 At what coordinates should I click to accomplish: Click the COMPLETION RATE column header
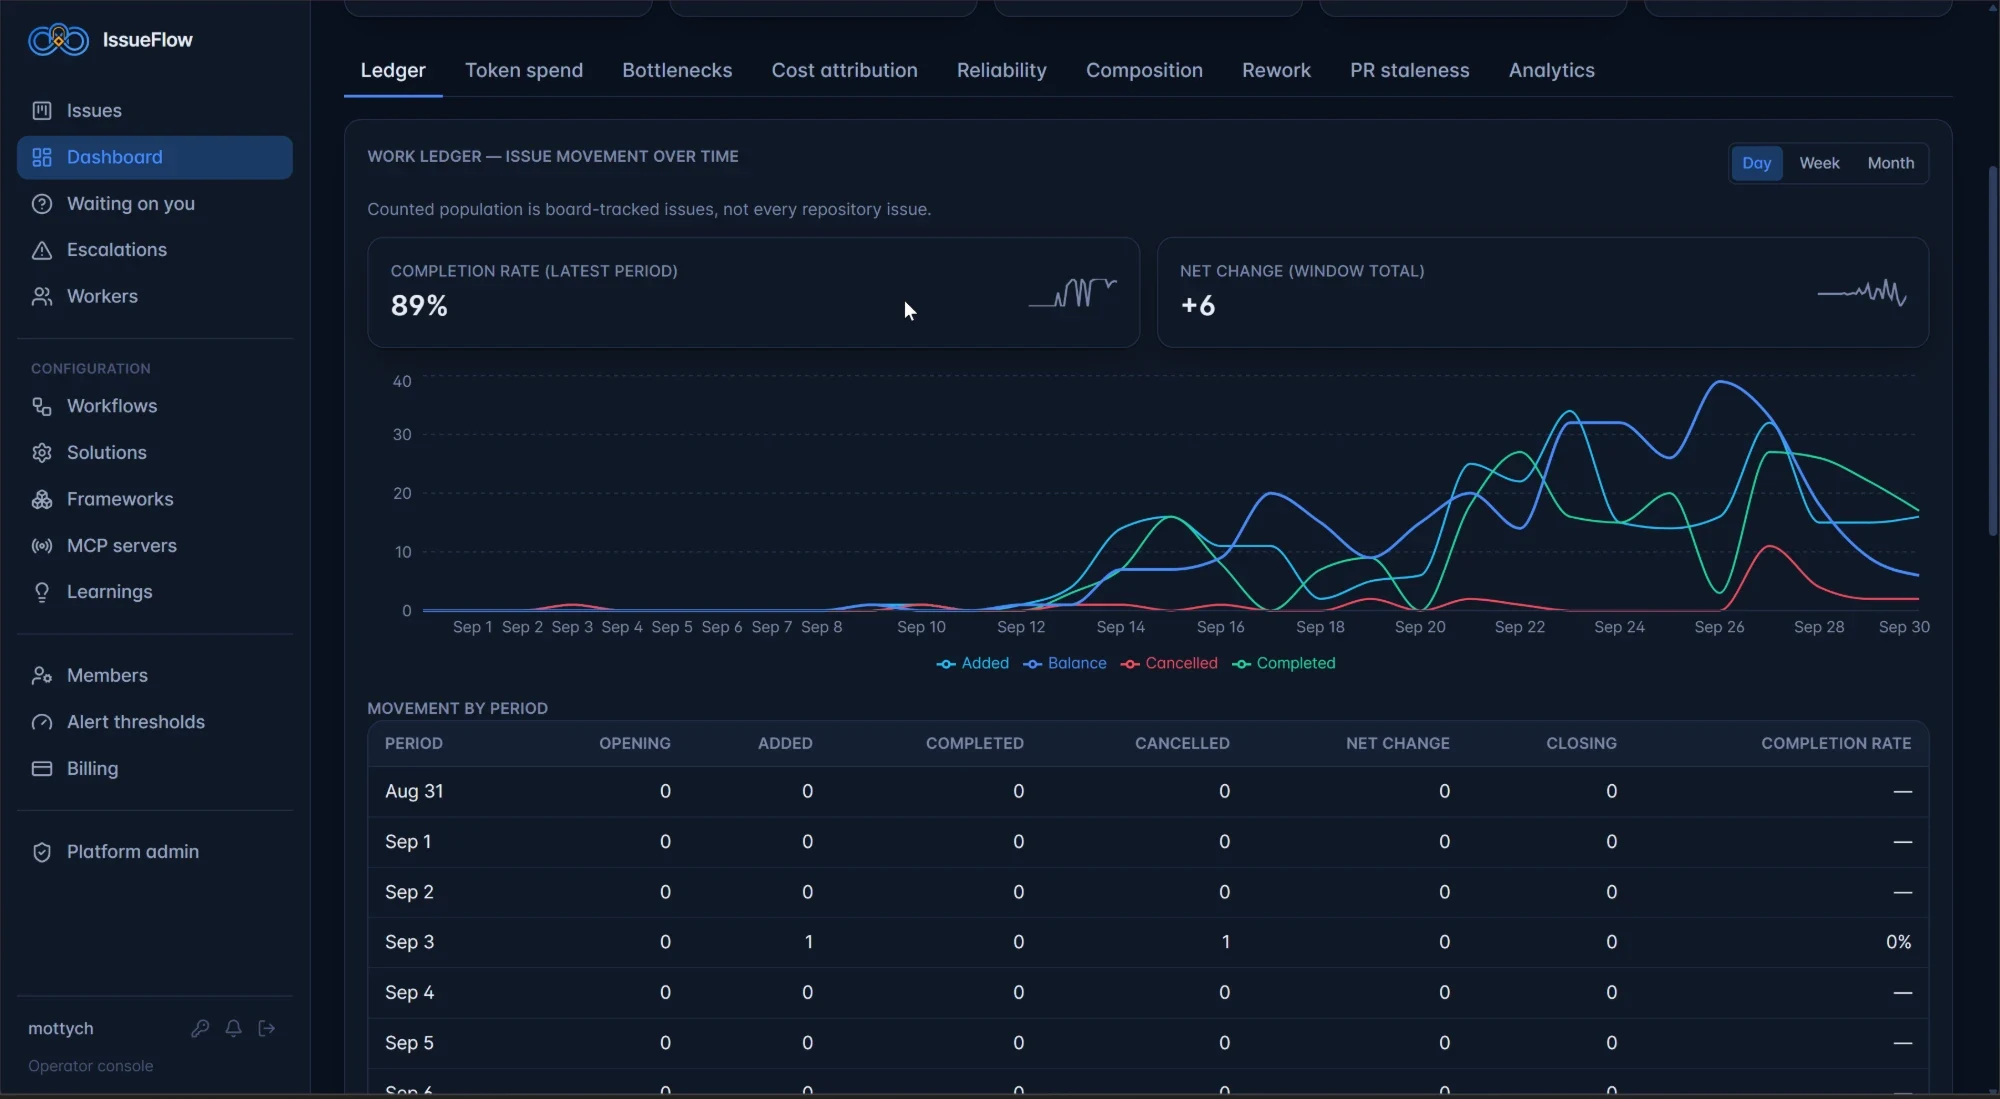1835,743
